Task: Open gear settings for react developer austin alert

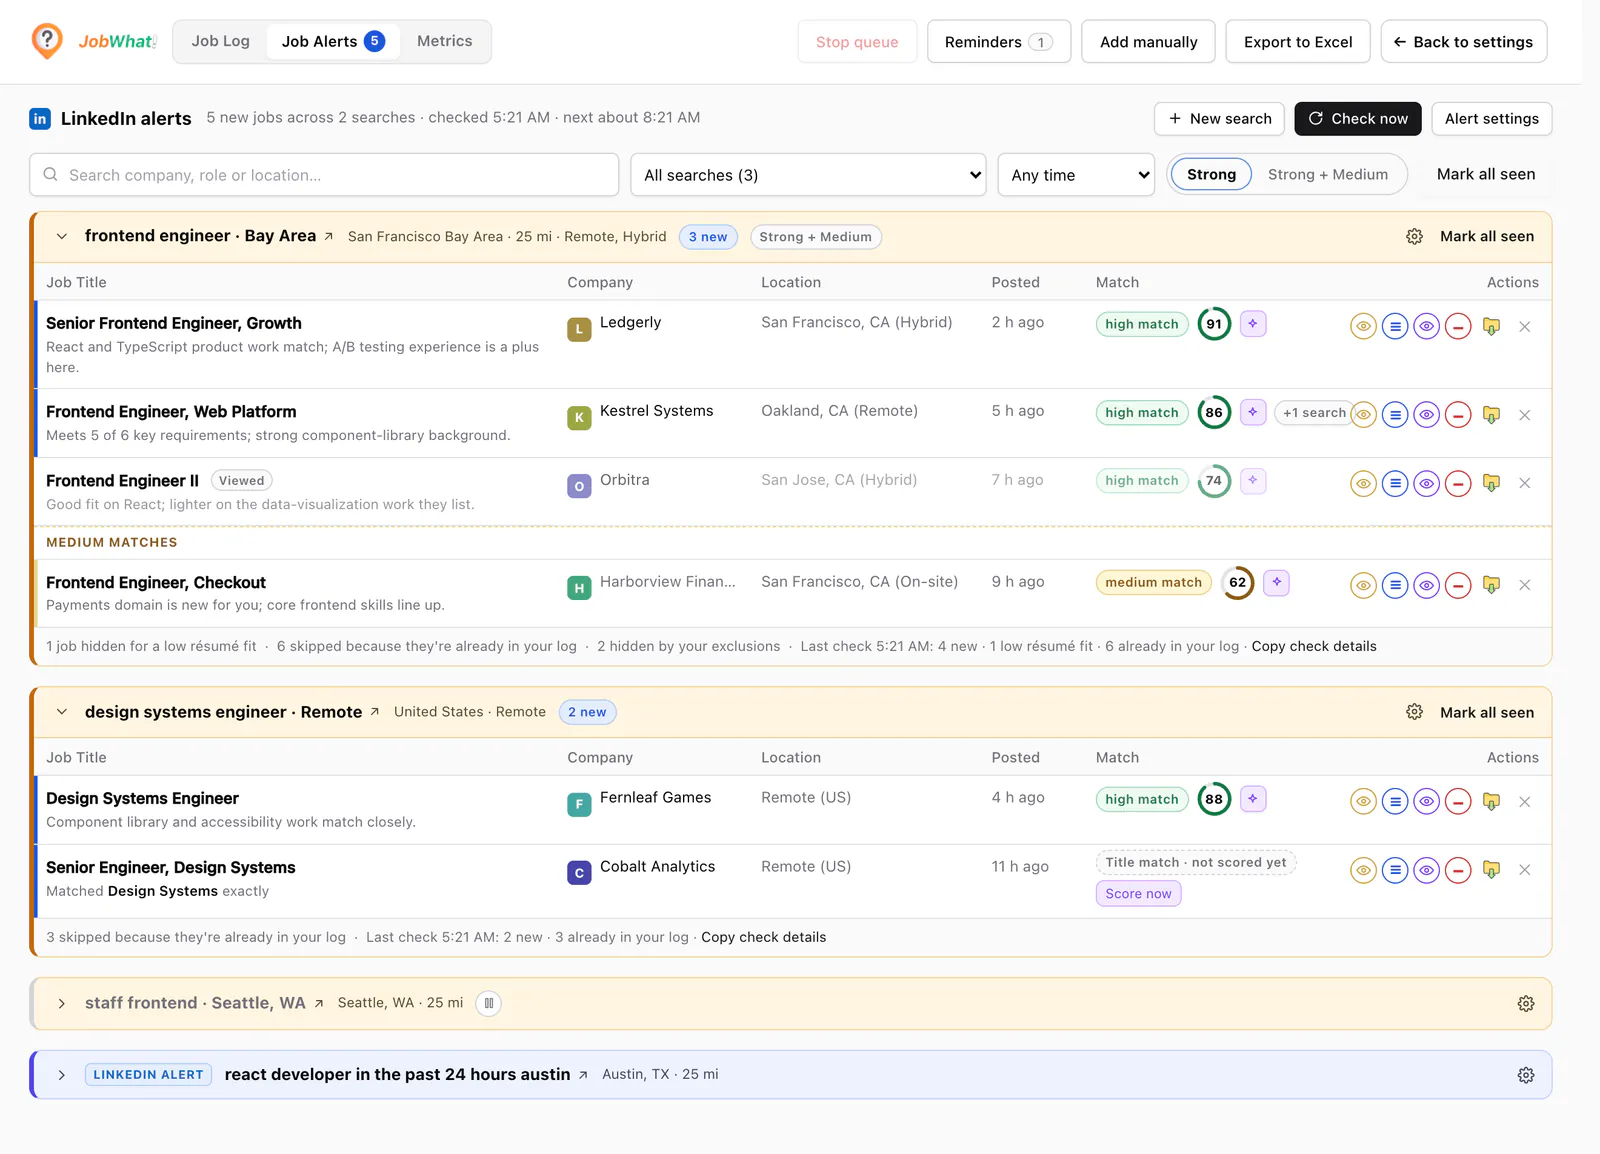Action: point(1526,1076)
